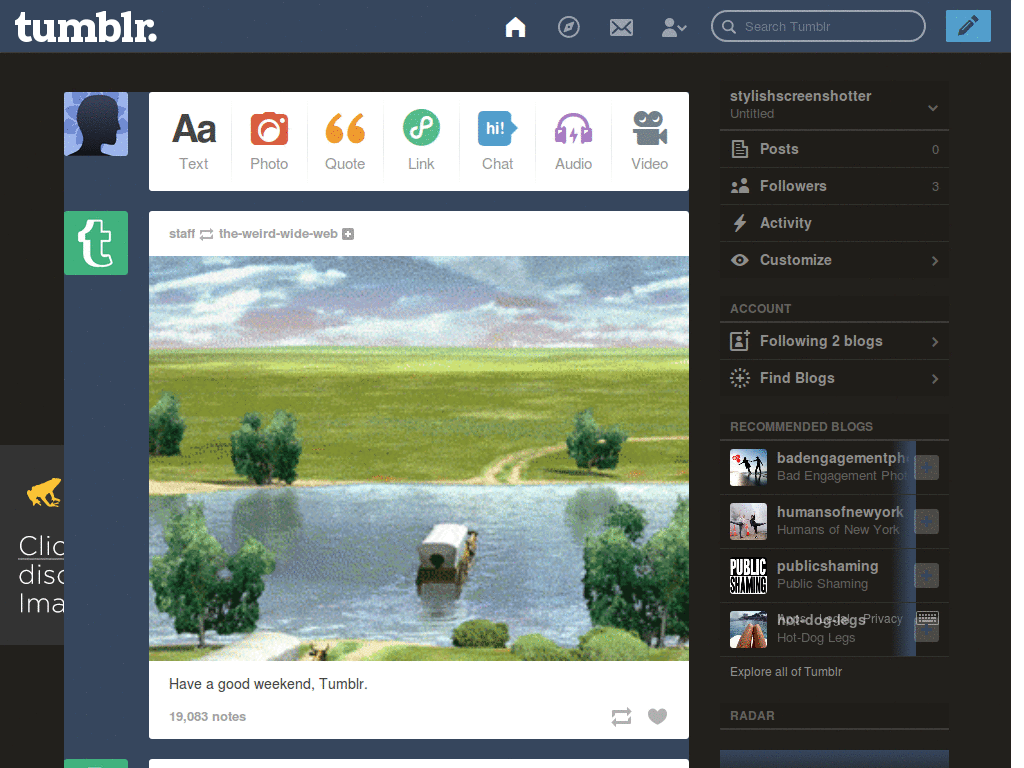Click the keyboard shortcuts icon

(x=927, y=618)
